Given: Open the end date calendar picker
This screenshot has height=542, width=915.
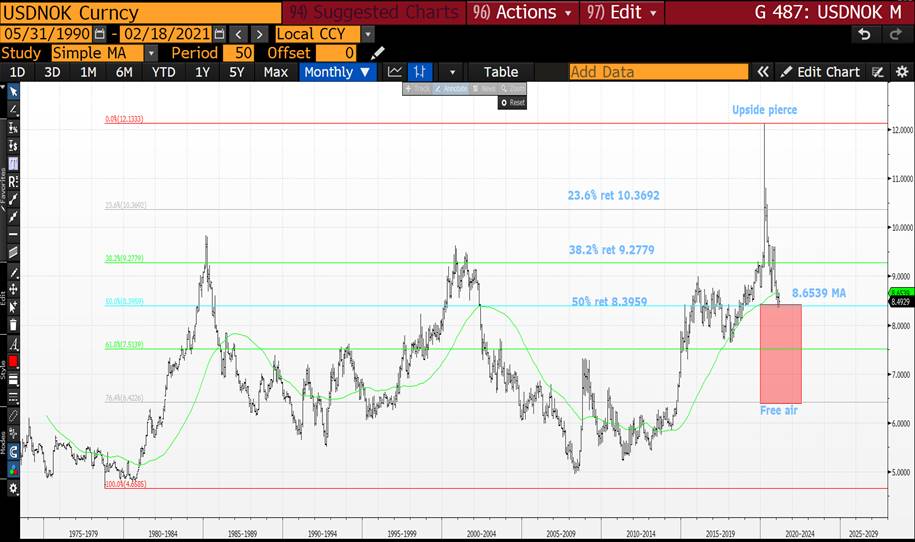Looking at the screenshot, I should pos(219,34).
